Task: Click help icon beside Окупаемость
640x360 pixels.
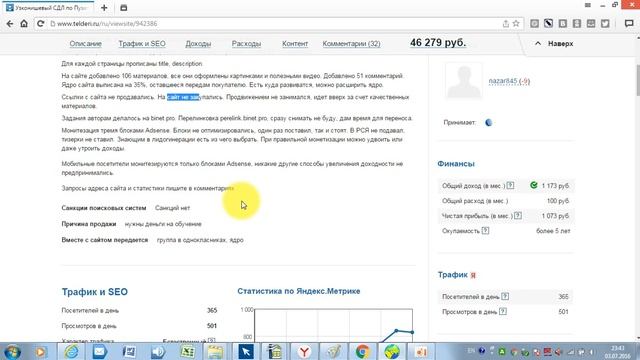Action: point(485,231)
